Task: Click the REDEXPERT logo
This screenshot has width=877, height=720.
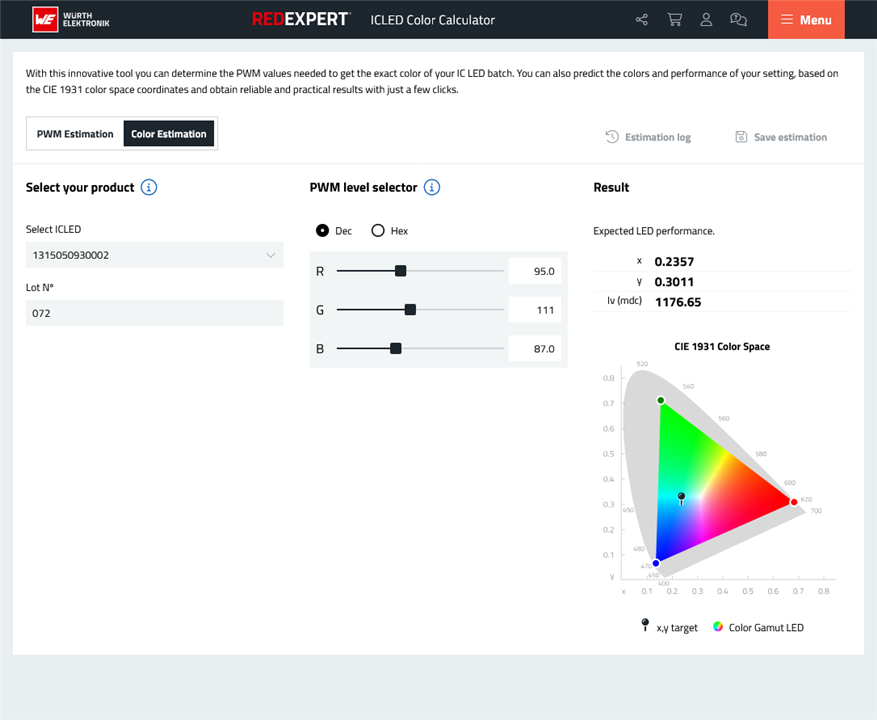Action: [x=301, y=19]
